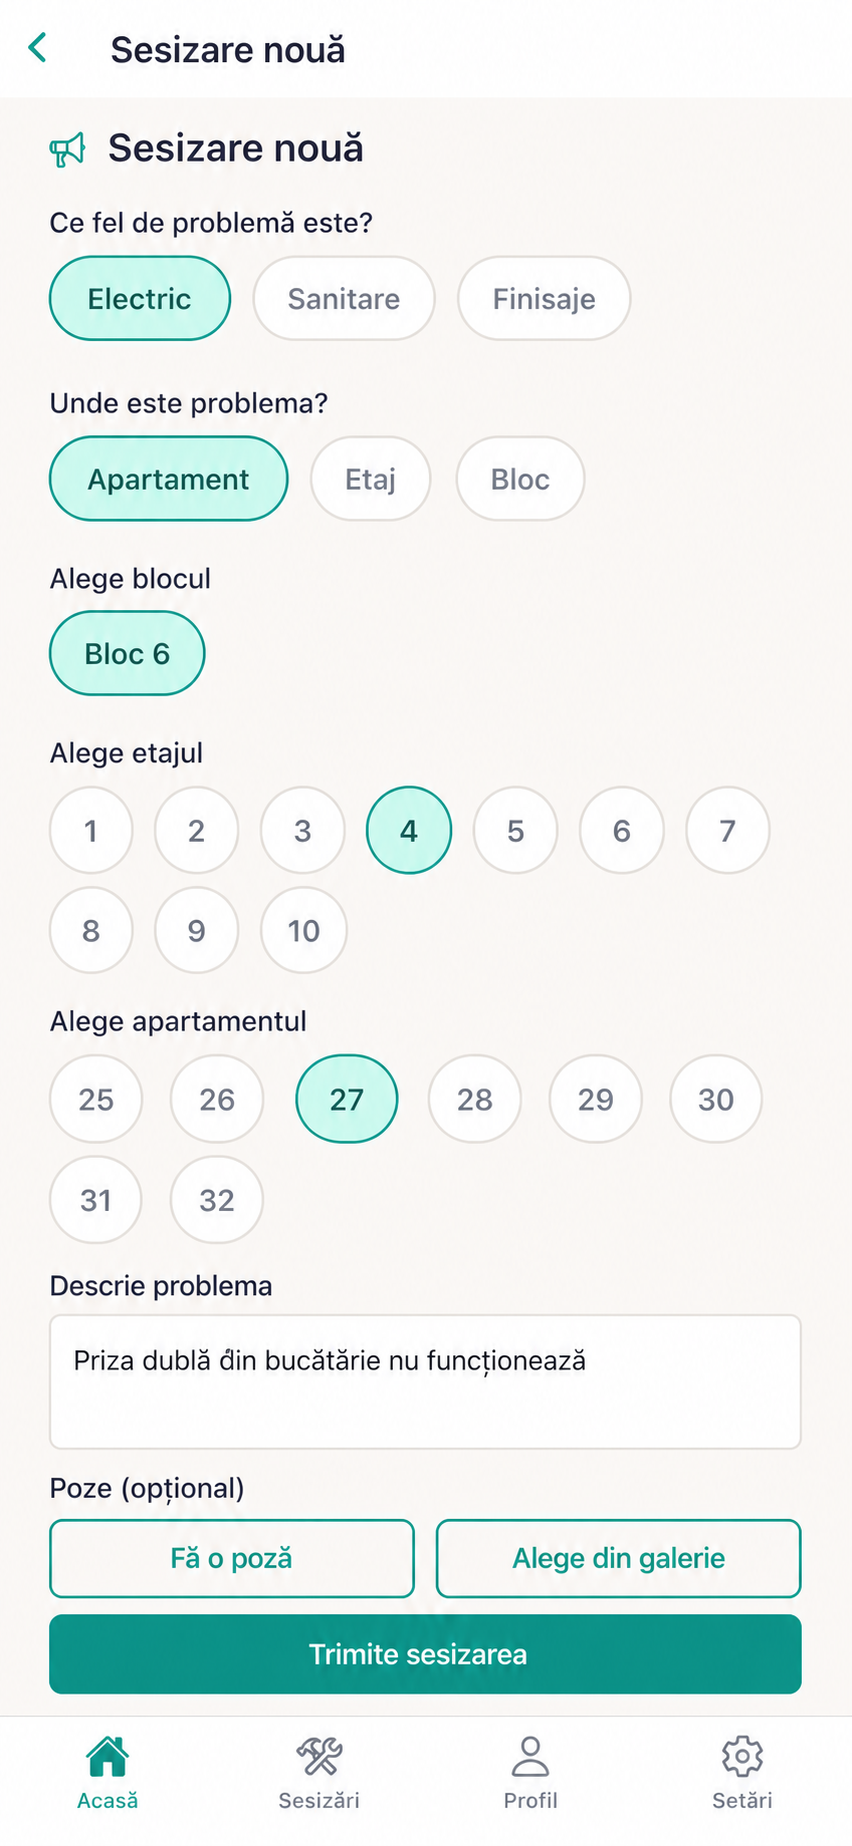Pick apartment 28

tap(475, 1099)
